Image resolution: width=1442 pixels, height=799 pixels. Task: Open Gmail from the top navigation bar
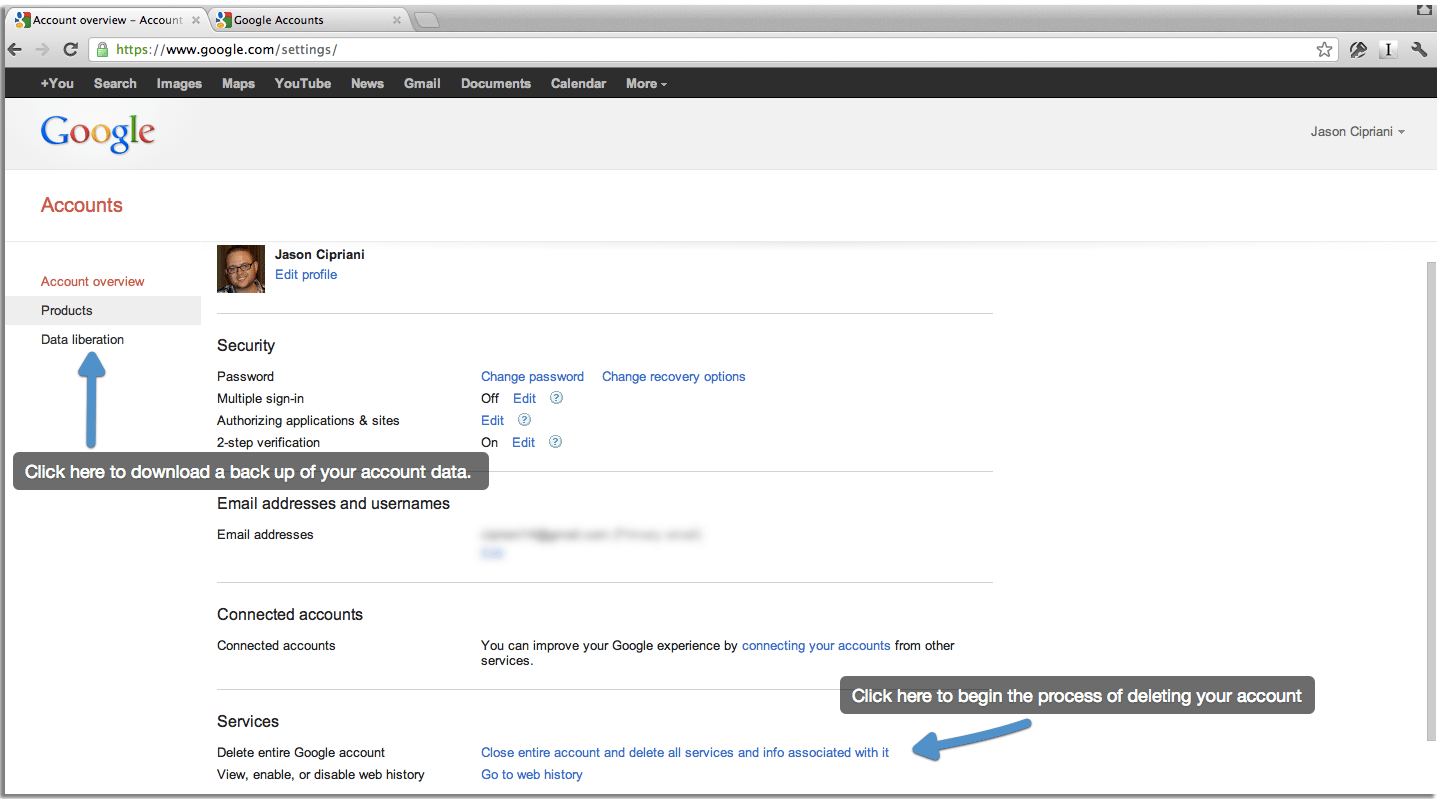422,84
